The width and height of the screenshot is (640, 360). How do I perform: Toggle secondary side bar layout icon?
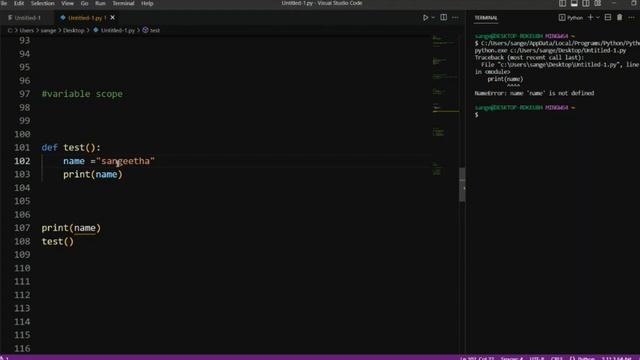(586, 3)
